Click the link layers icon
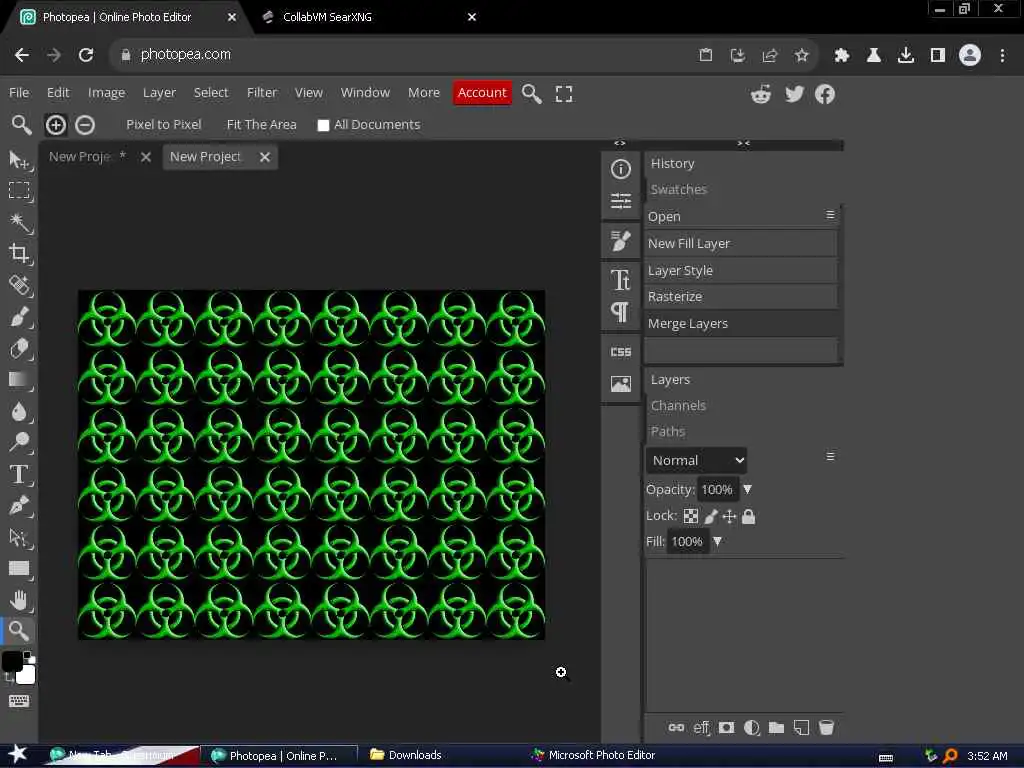 (x=676, y=728)
